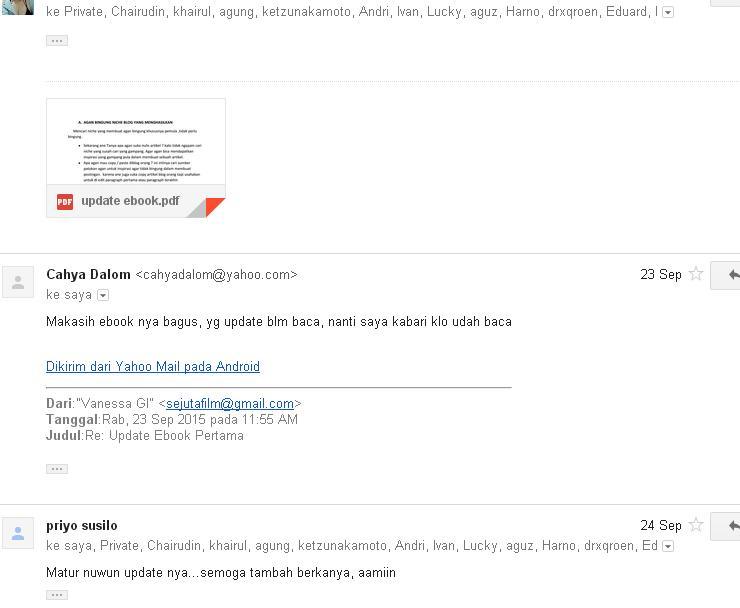
Task: Click sejutafilm@gmail.com email link
Action: (x=230, y=404)
